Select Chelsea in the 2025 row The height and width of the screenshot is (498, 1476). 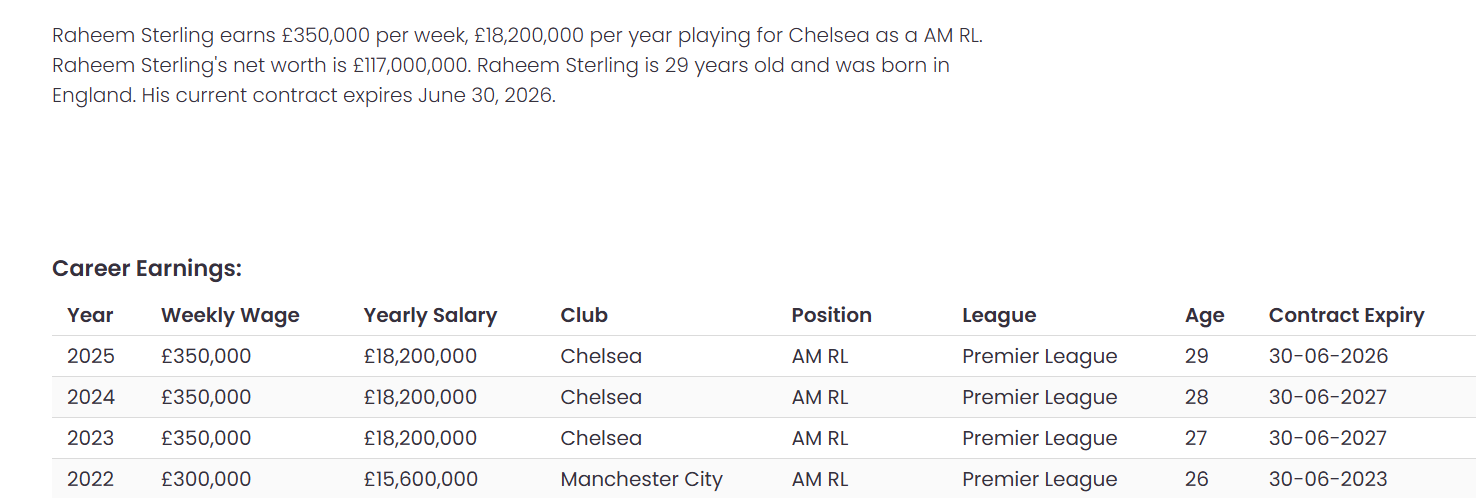[601, 356]
